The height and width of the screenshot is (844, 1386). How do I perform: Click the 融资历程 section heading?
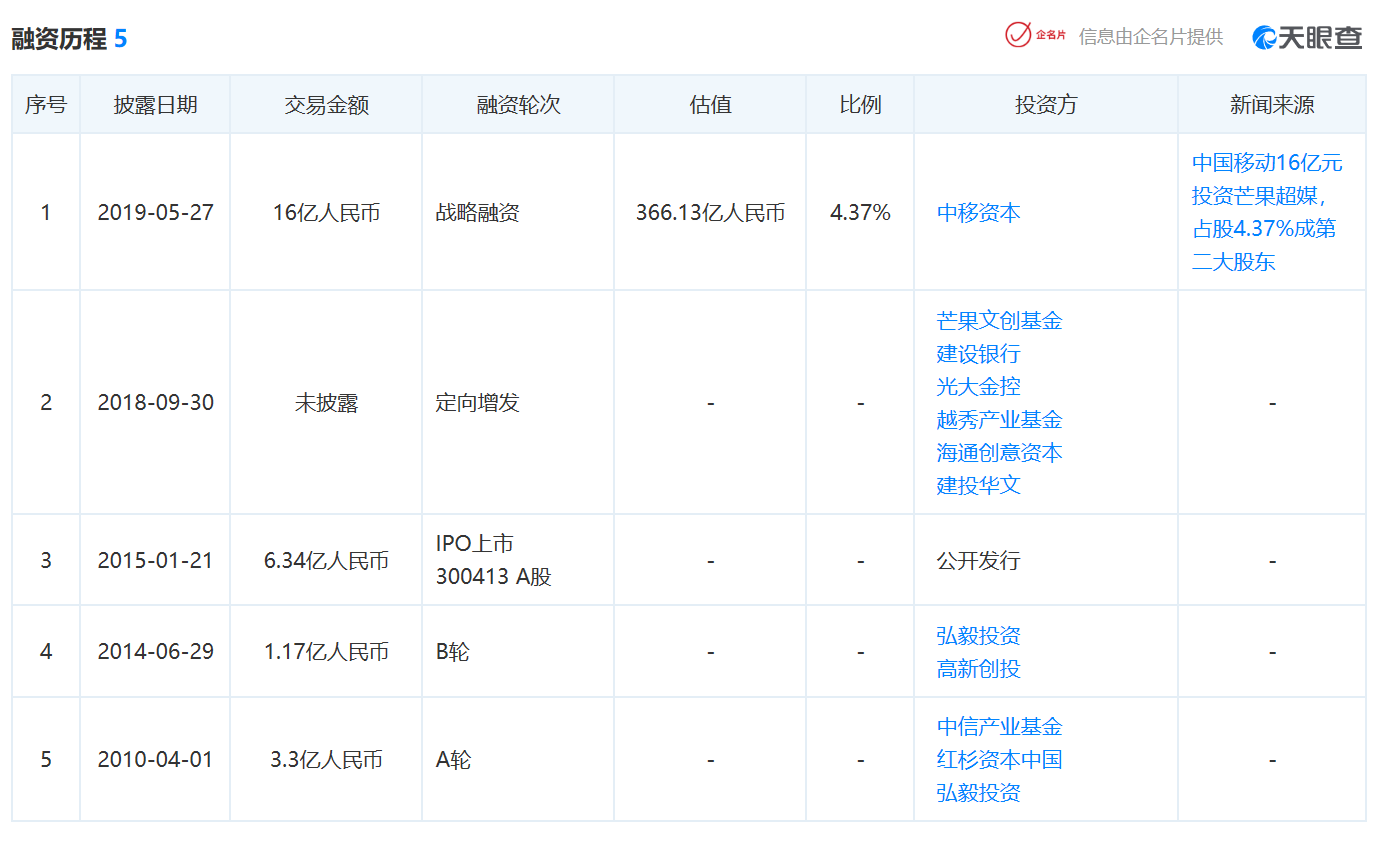pyautogui.click(x=59, y=39)
